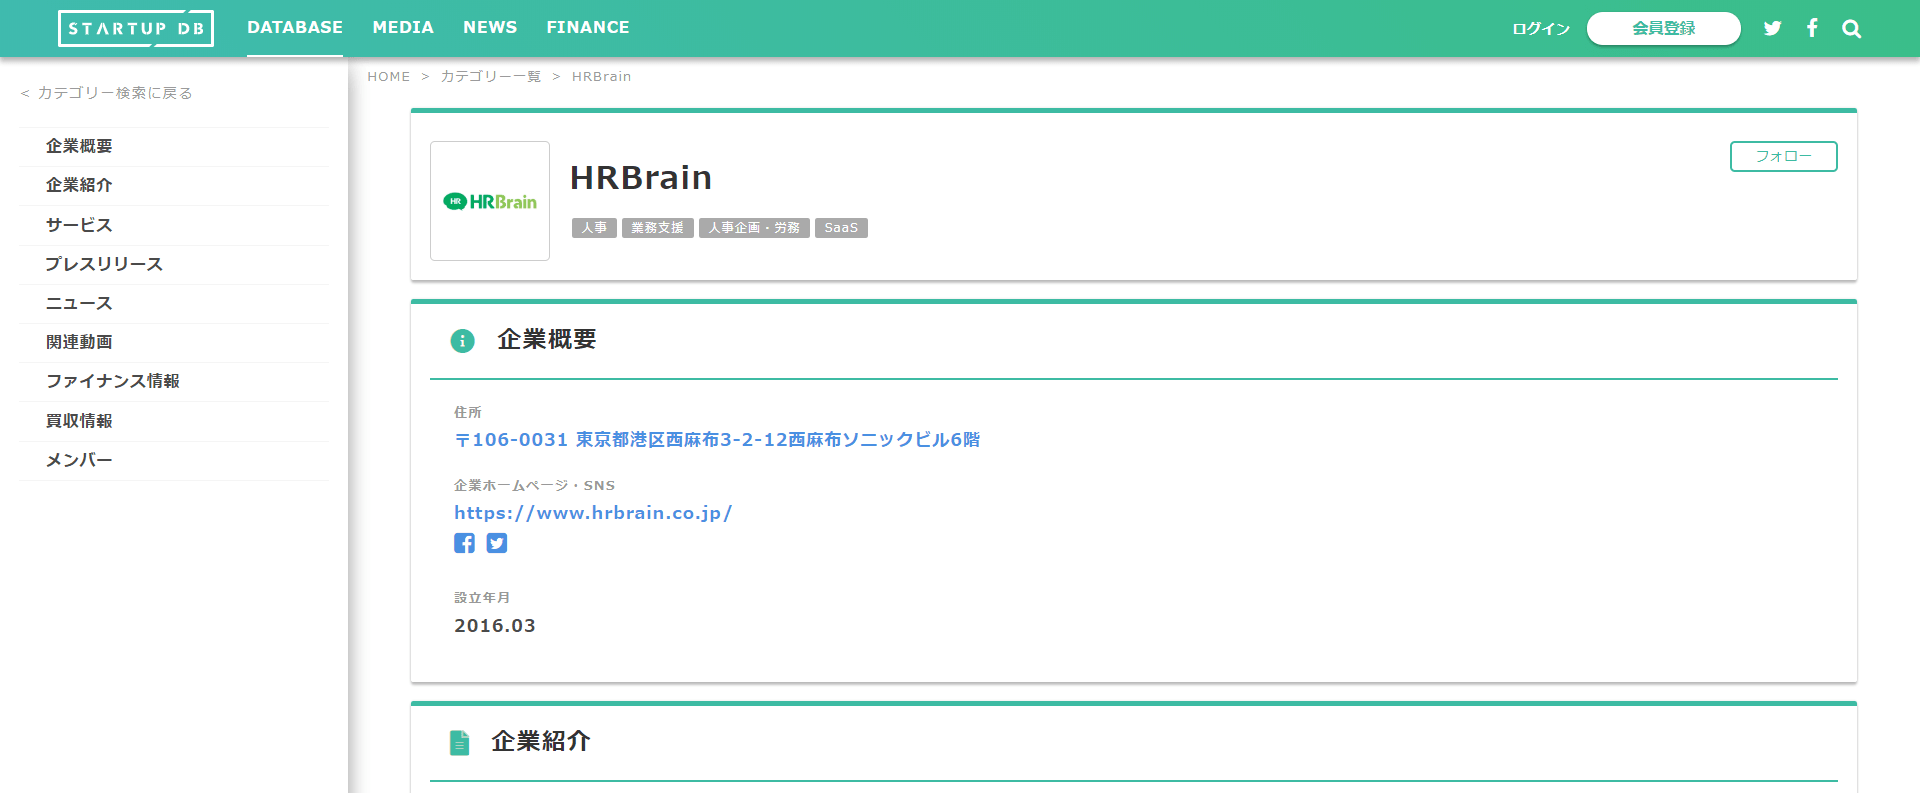Click the HRBrain company name heading
Viewport: 1920px width, 793px height.
[x=641, y=178]
